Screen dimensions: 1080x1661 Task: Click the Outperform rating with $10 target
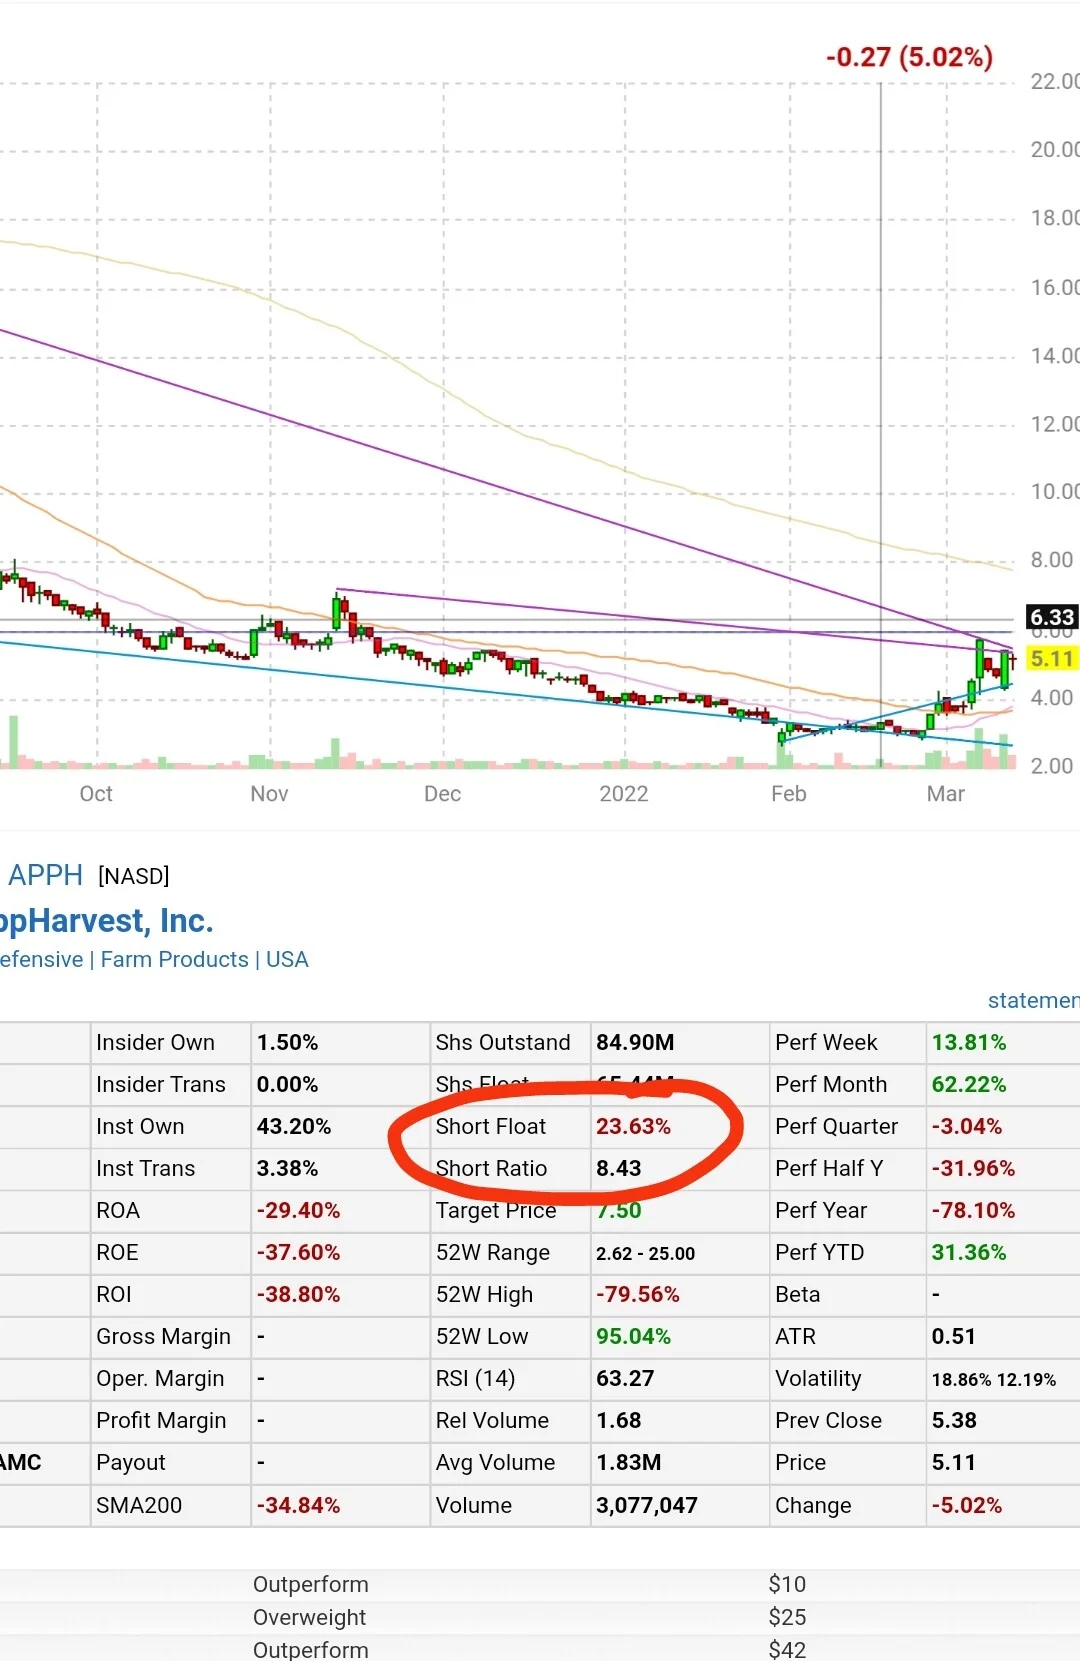pyautogui.click(x=311, y=1584)
